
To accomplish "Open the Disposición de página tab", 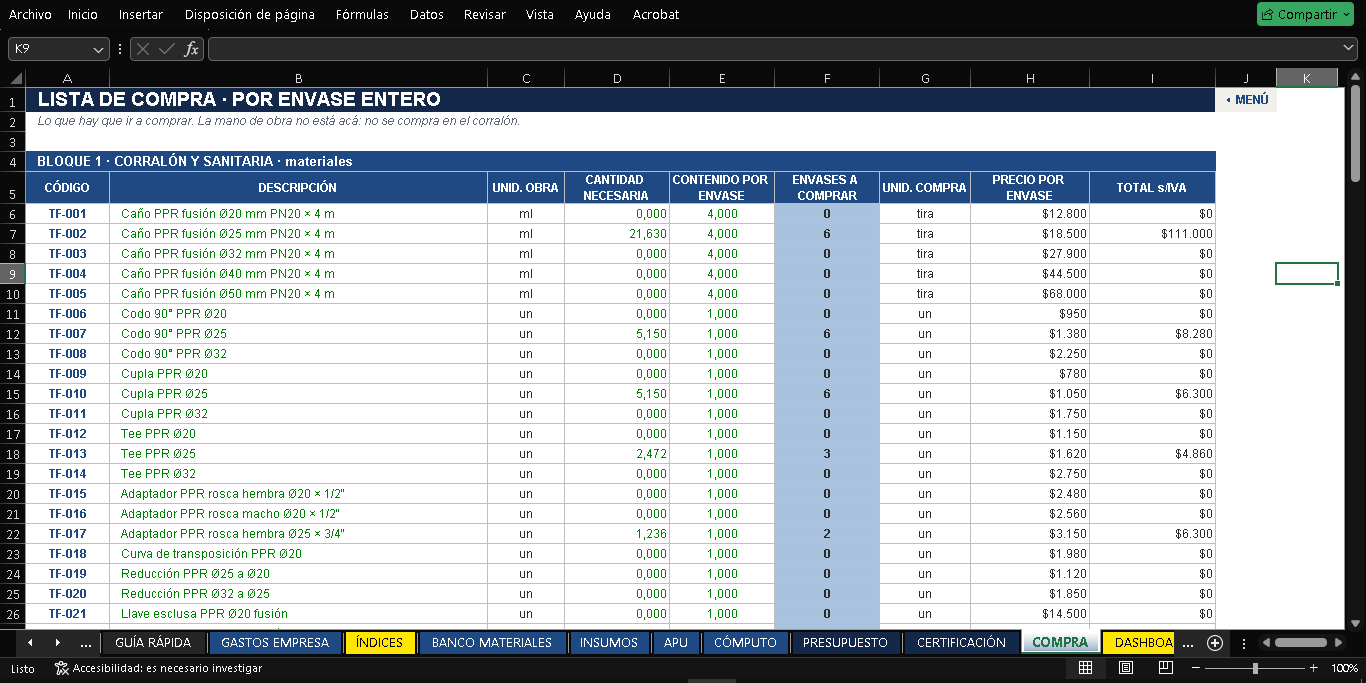I will pos(250,14).
